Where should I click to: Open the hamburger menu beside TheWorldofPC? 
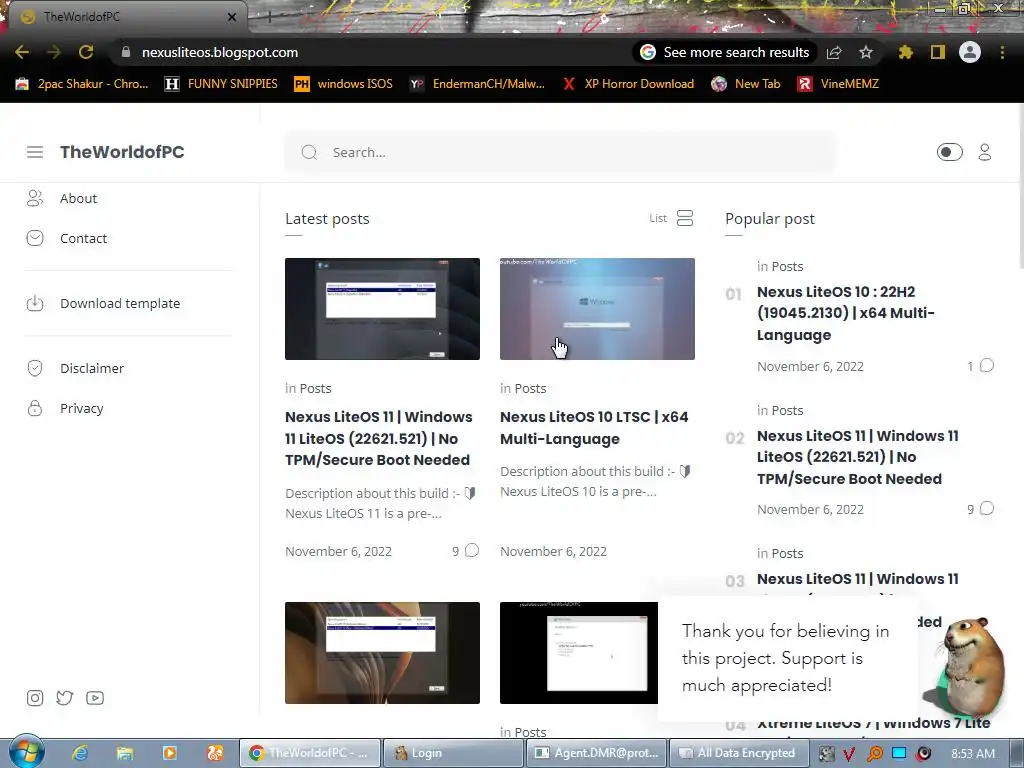point(35,152)
